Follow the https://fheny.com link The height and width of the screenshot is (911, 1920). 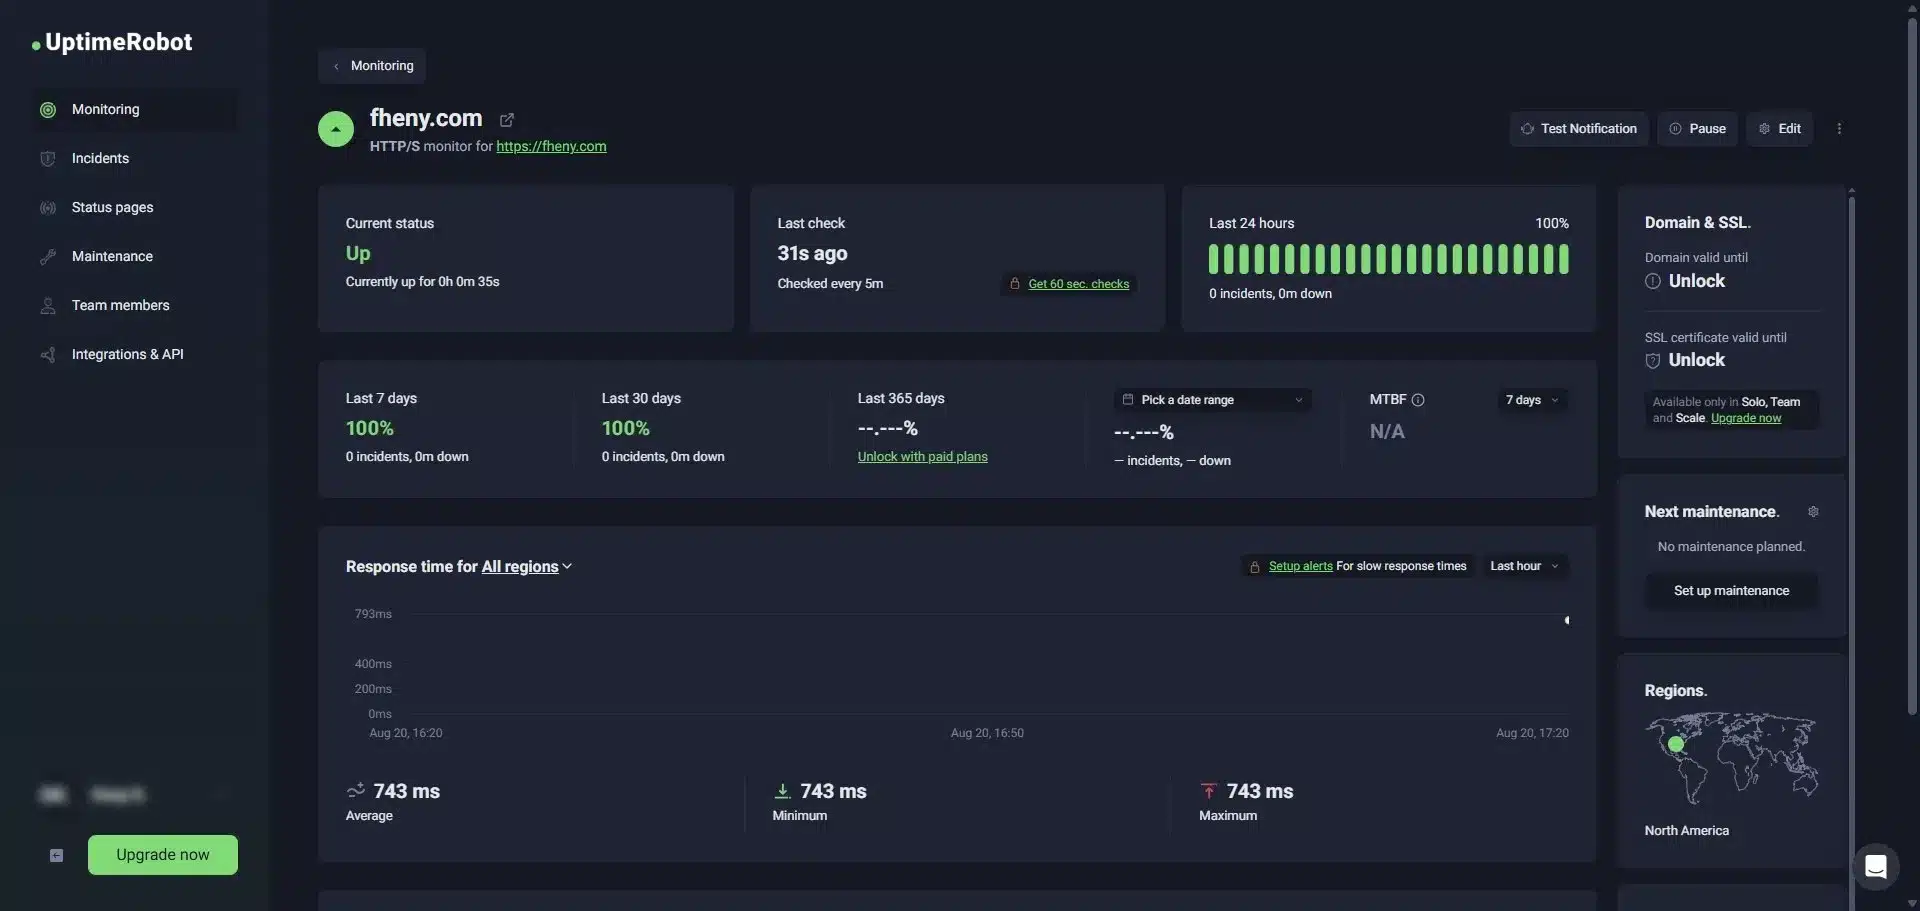click(551, 146)
